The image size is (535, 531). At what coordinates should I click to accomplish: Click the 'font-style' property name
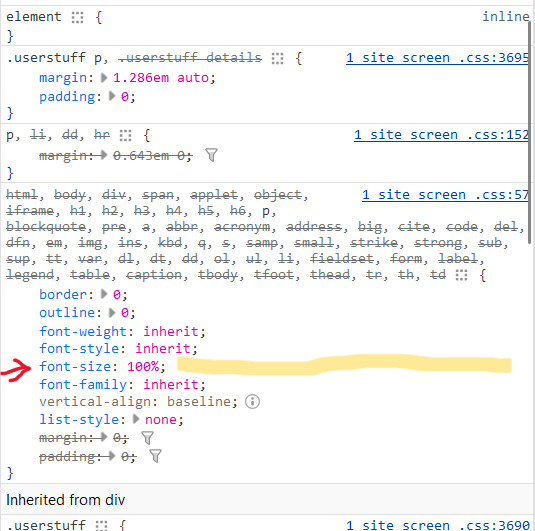point(79,349)
